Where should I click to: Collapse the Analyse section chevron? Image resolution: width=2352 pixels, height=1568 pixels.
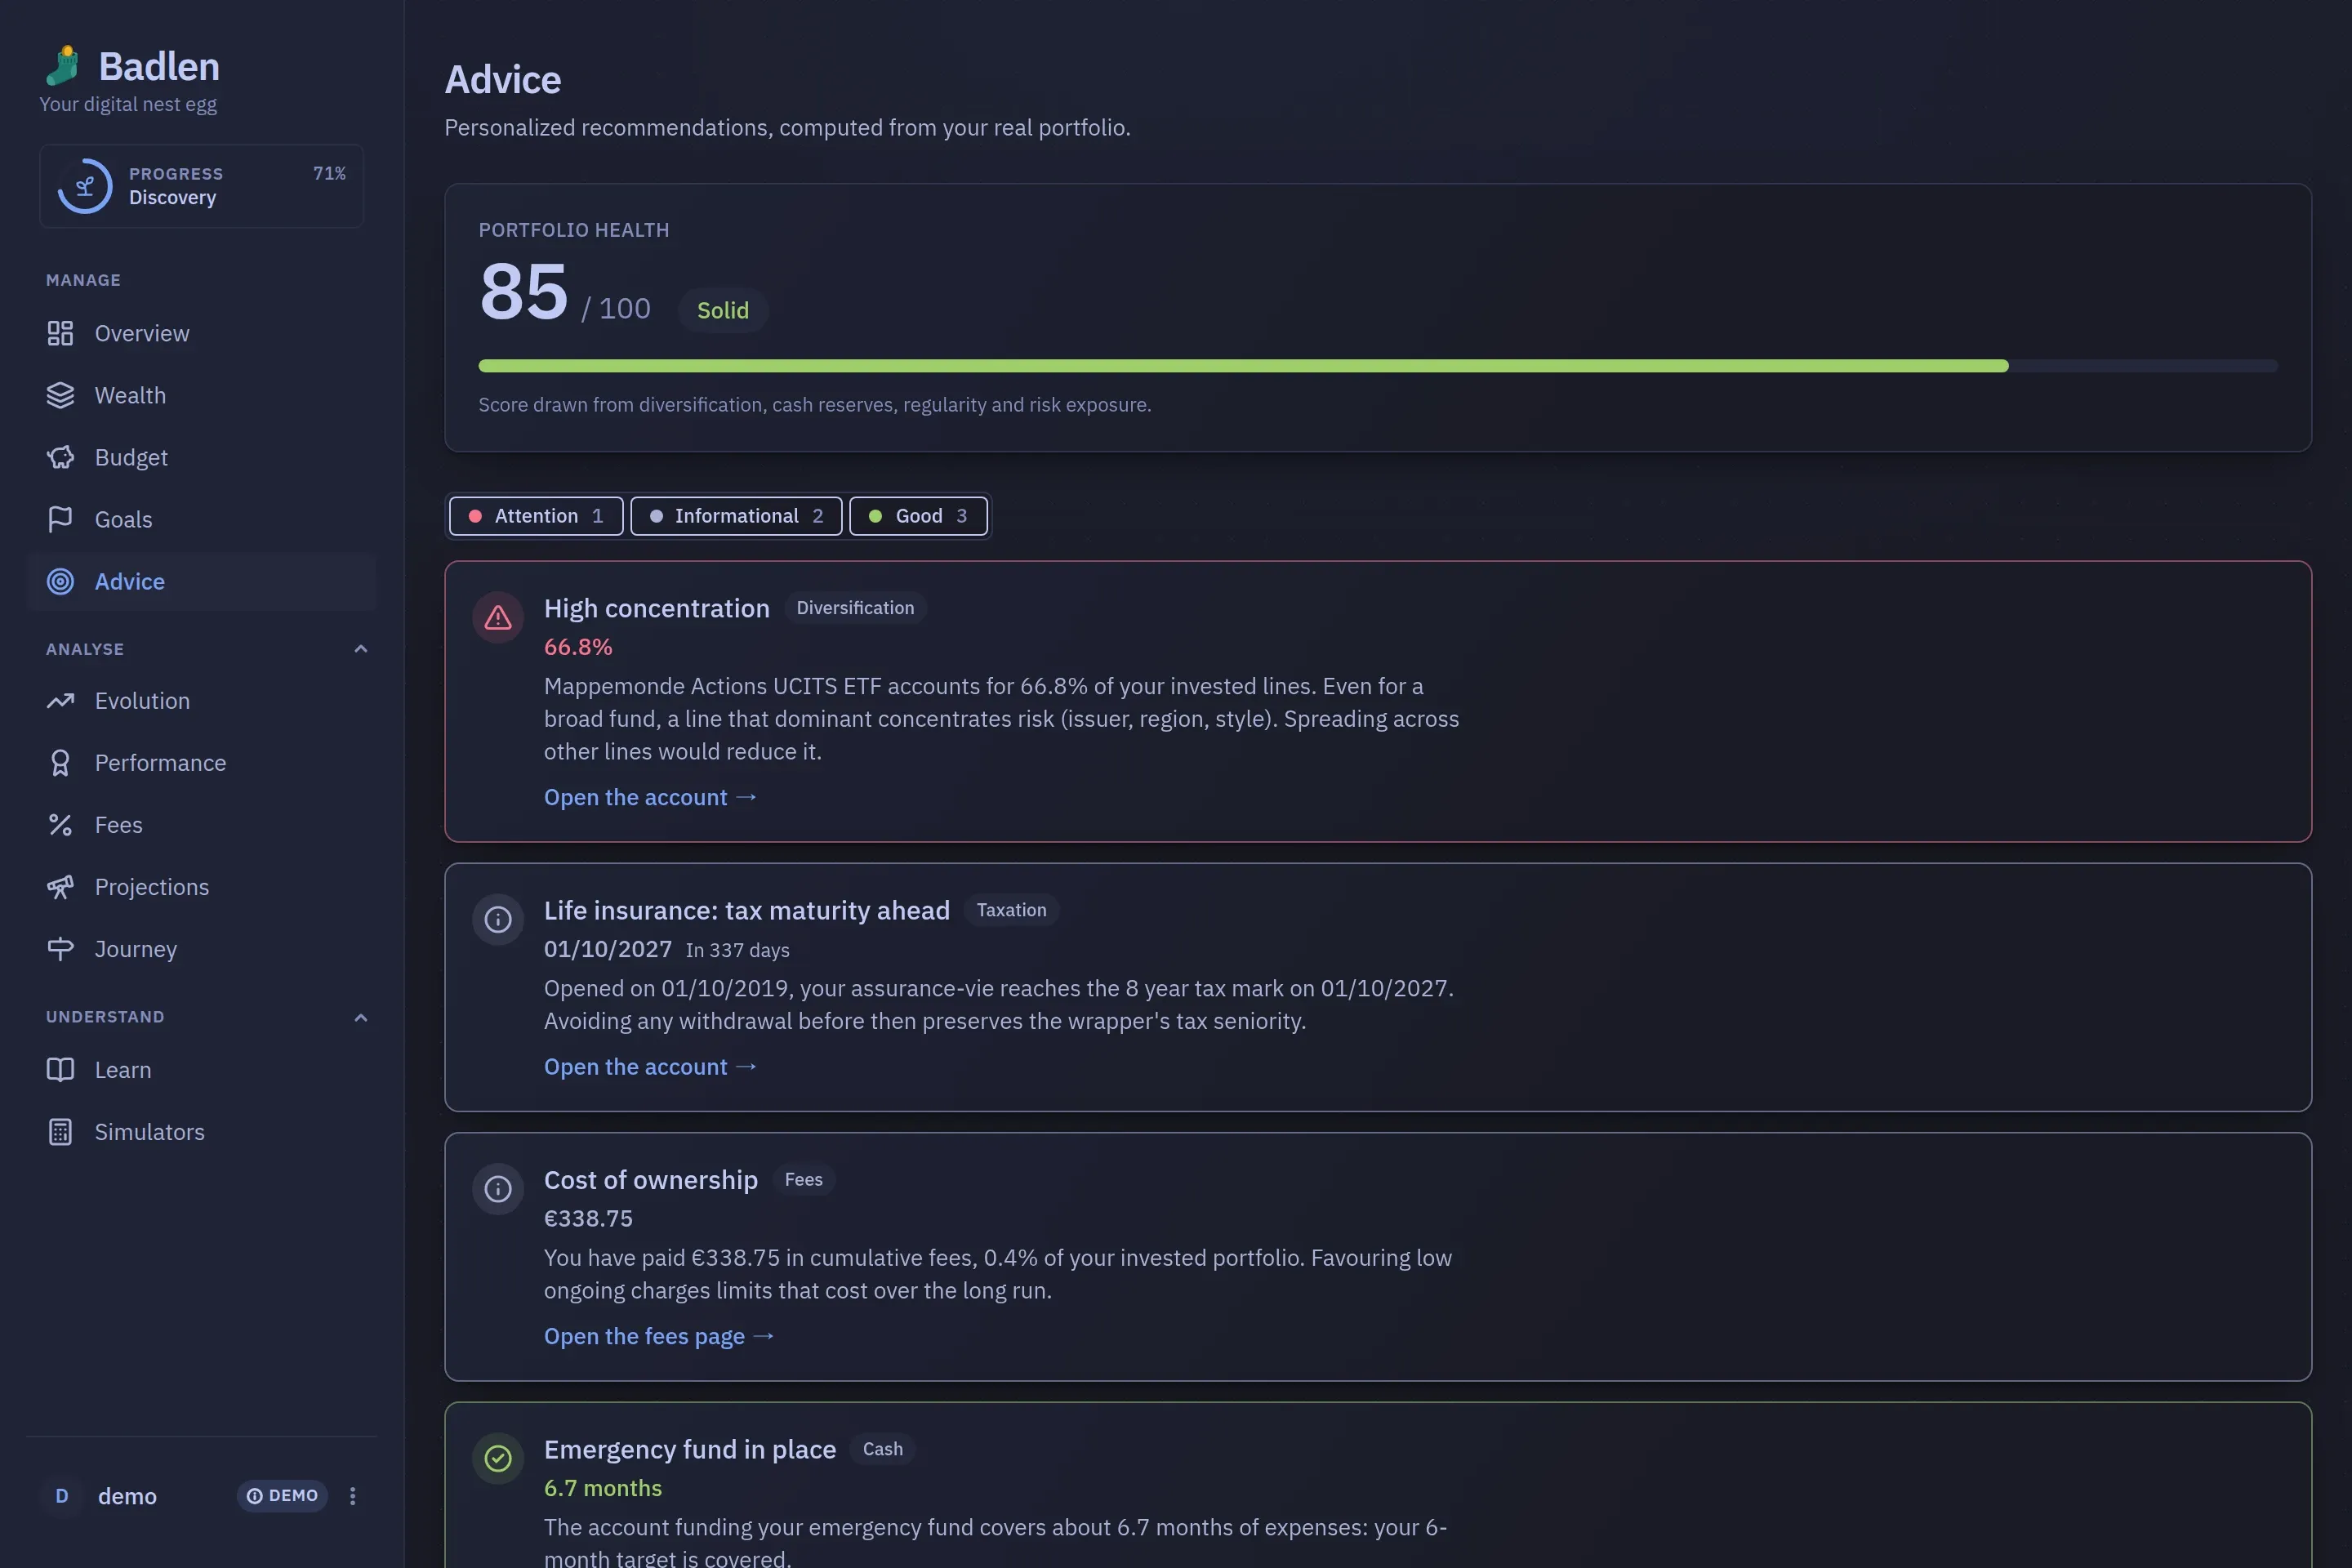tap(361, 649)
